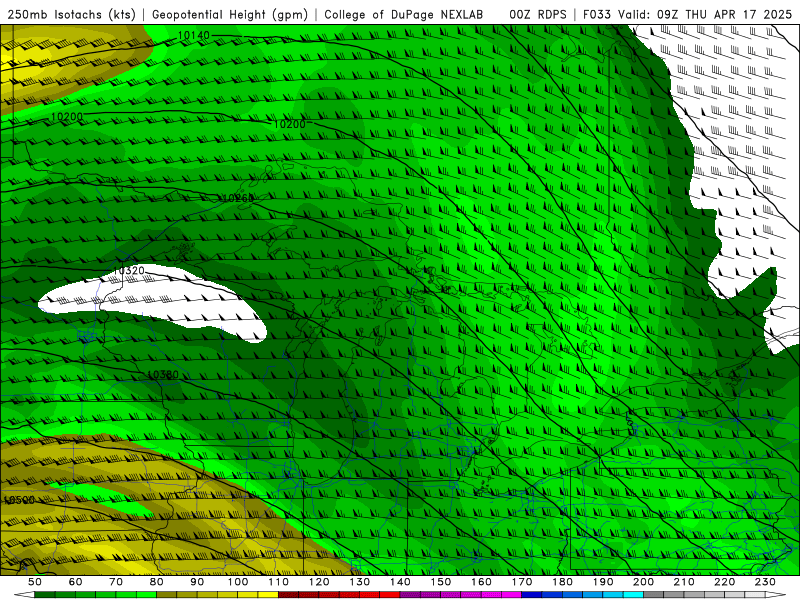Click the 10140 height contour label
The height and width of the screenshot is (600, 800).
click(193, 35)
